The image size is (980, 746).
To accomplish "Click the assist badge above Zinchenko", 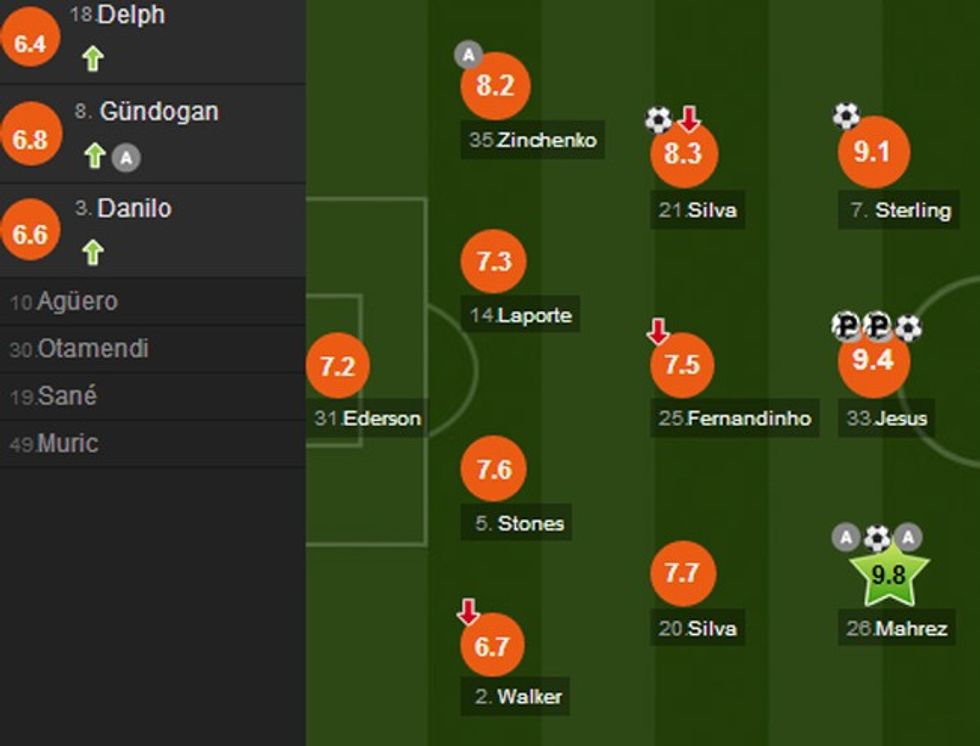I will point(468,55).
